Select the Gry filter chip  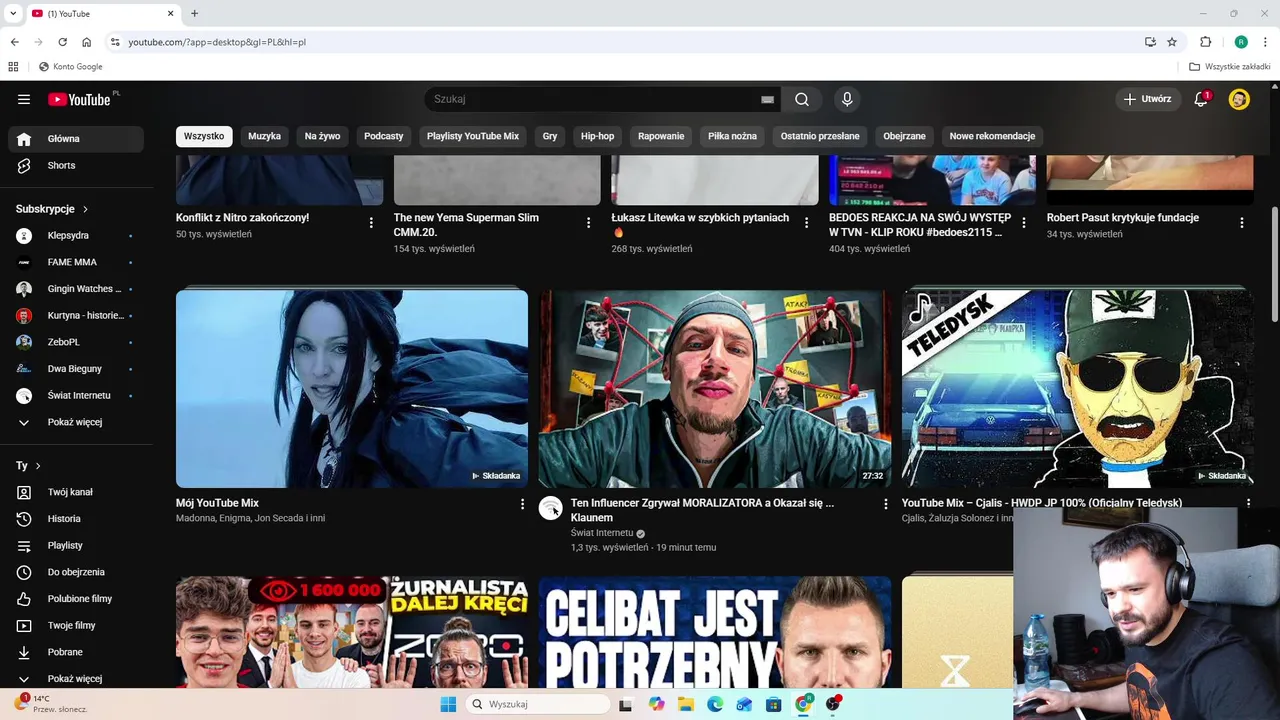(x=550, y=136)
